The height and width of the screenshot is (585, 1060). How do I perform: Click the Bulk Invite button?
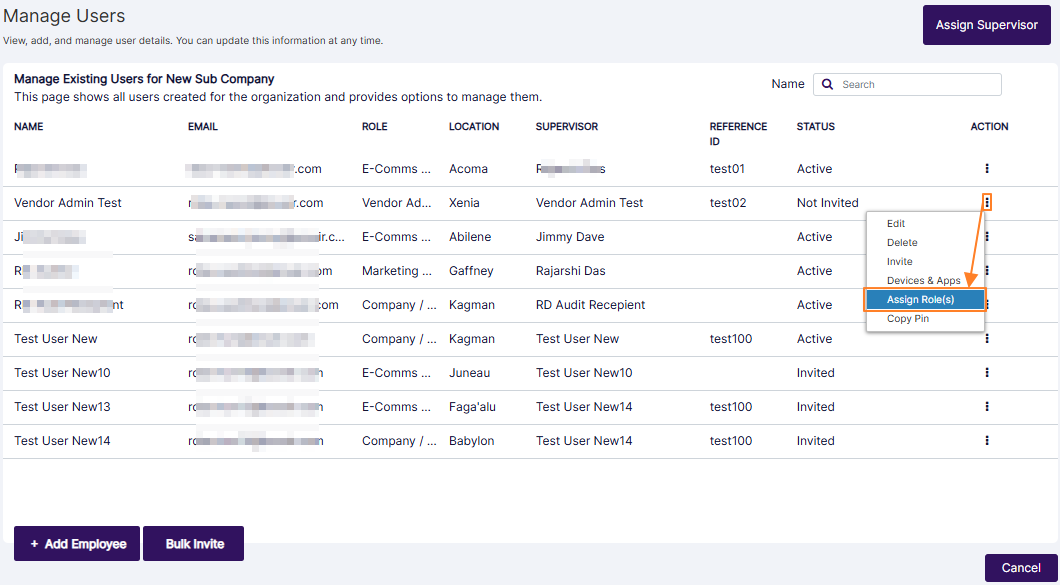click(x=194, y=544)
